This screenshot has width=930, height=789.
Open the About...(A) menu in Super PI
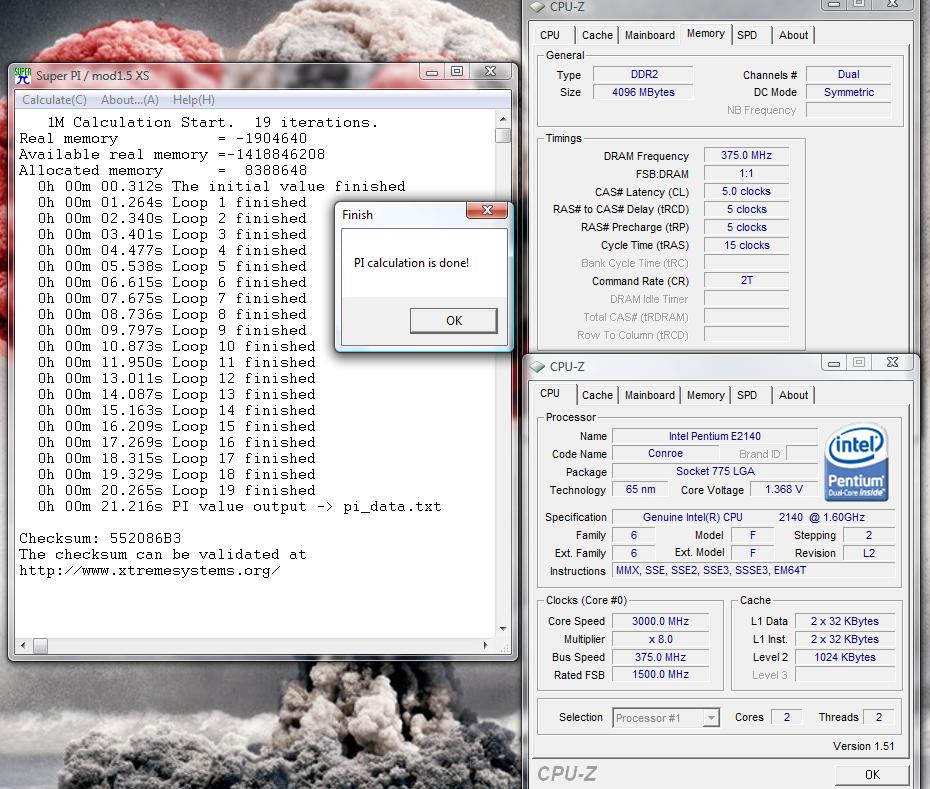[130, 100]
